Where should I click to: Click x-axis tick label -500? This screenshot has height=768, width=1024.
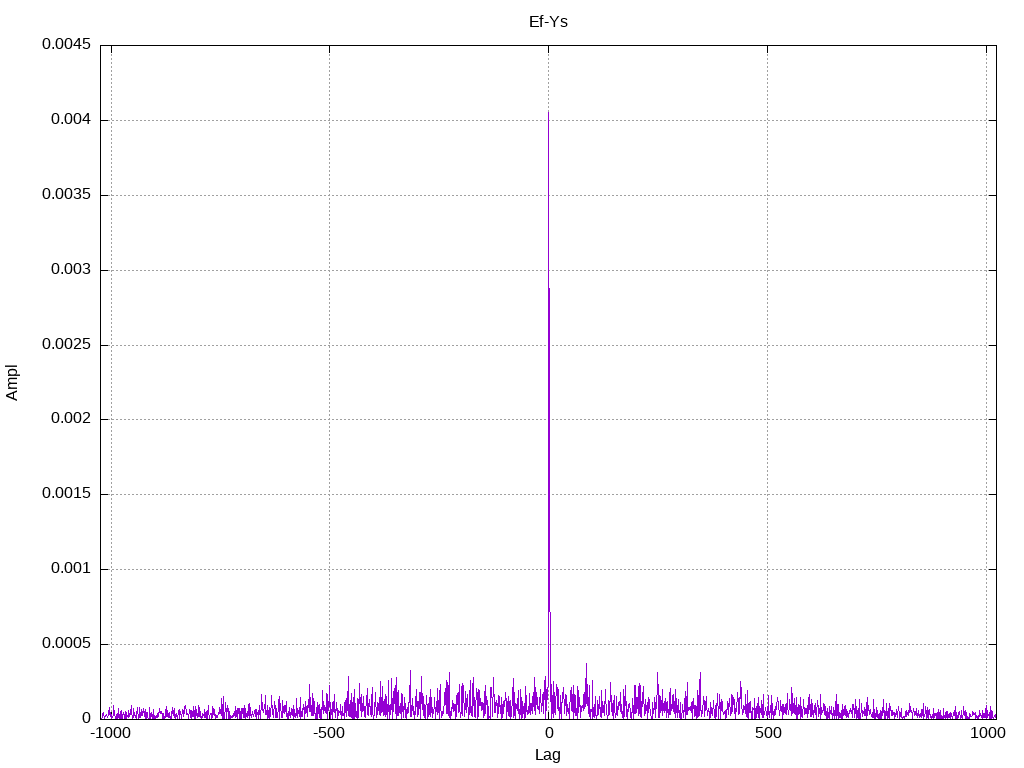(328, 733)
